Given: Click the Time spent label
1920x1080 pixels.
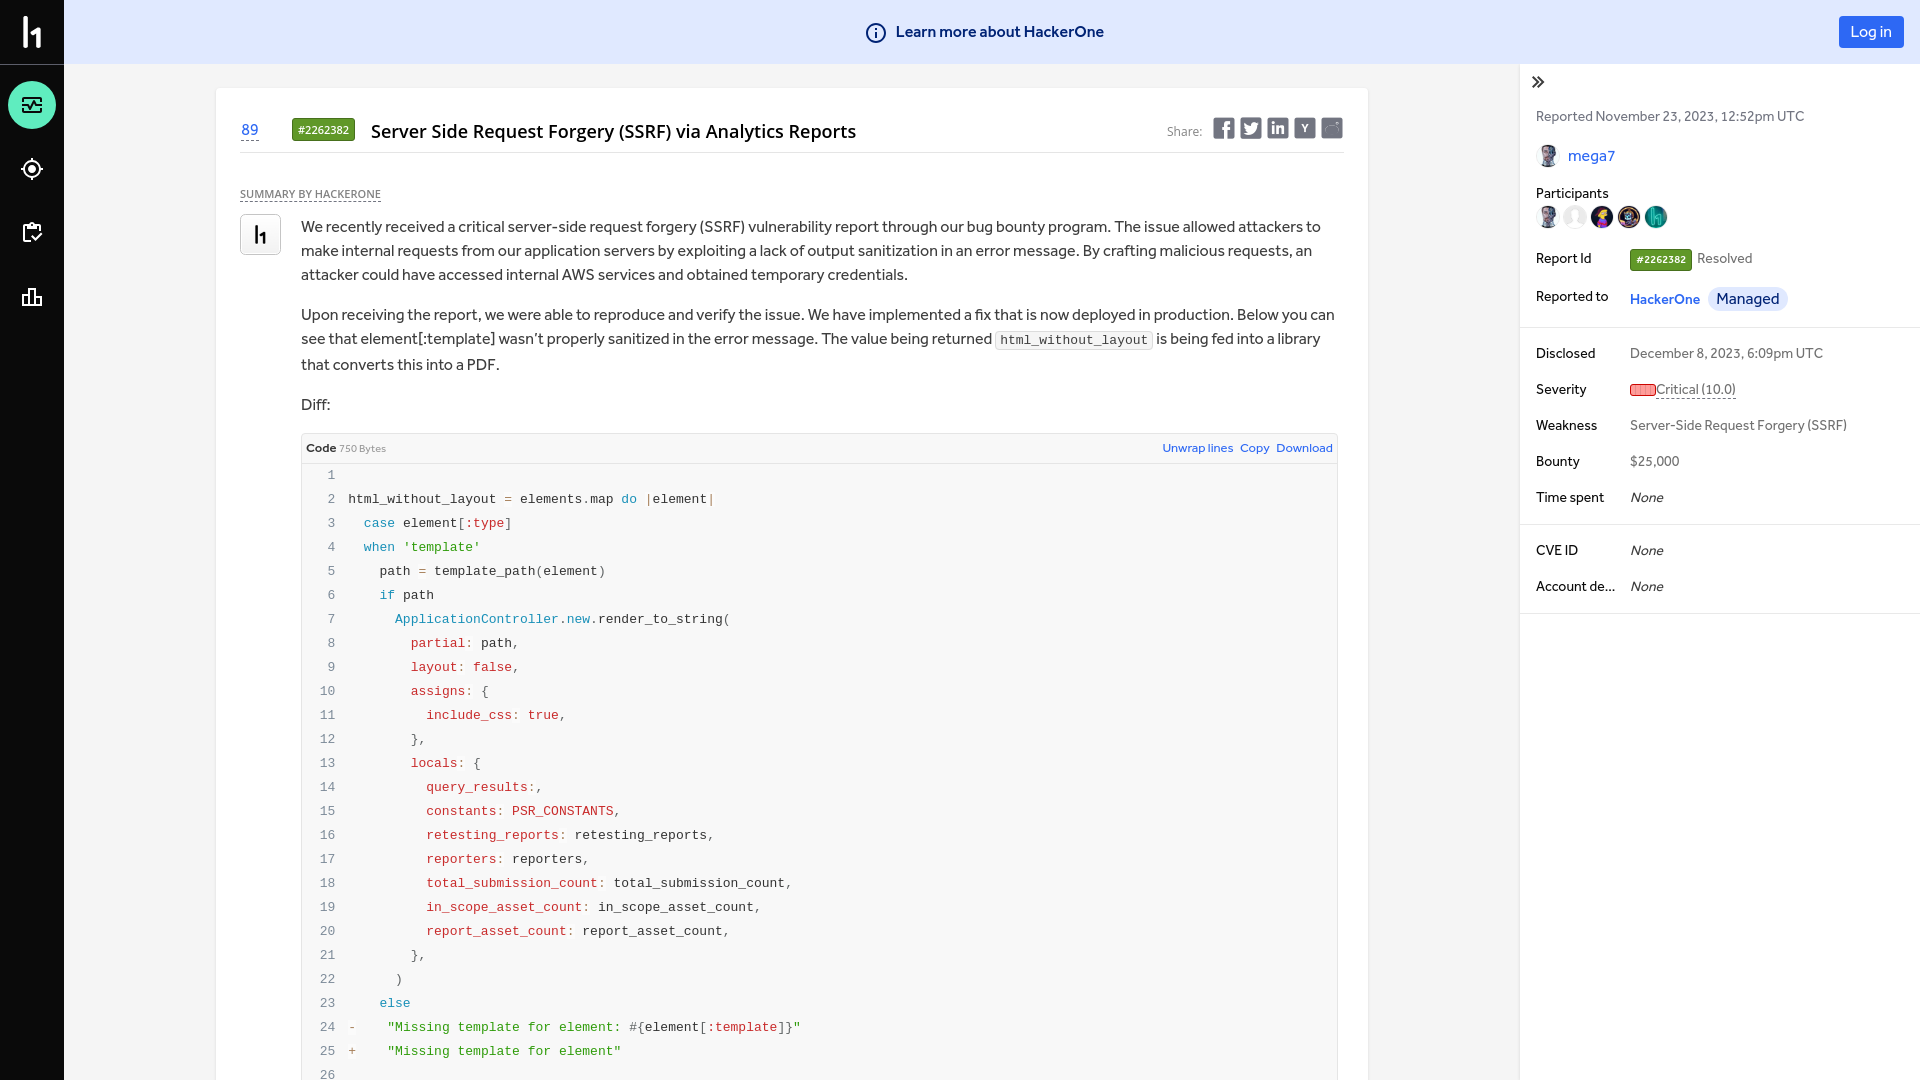Looking at the screenshot, I should [1570, 498].
